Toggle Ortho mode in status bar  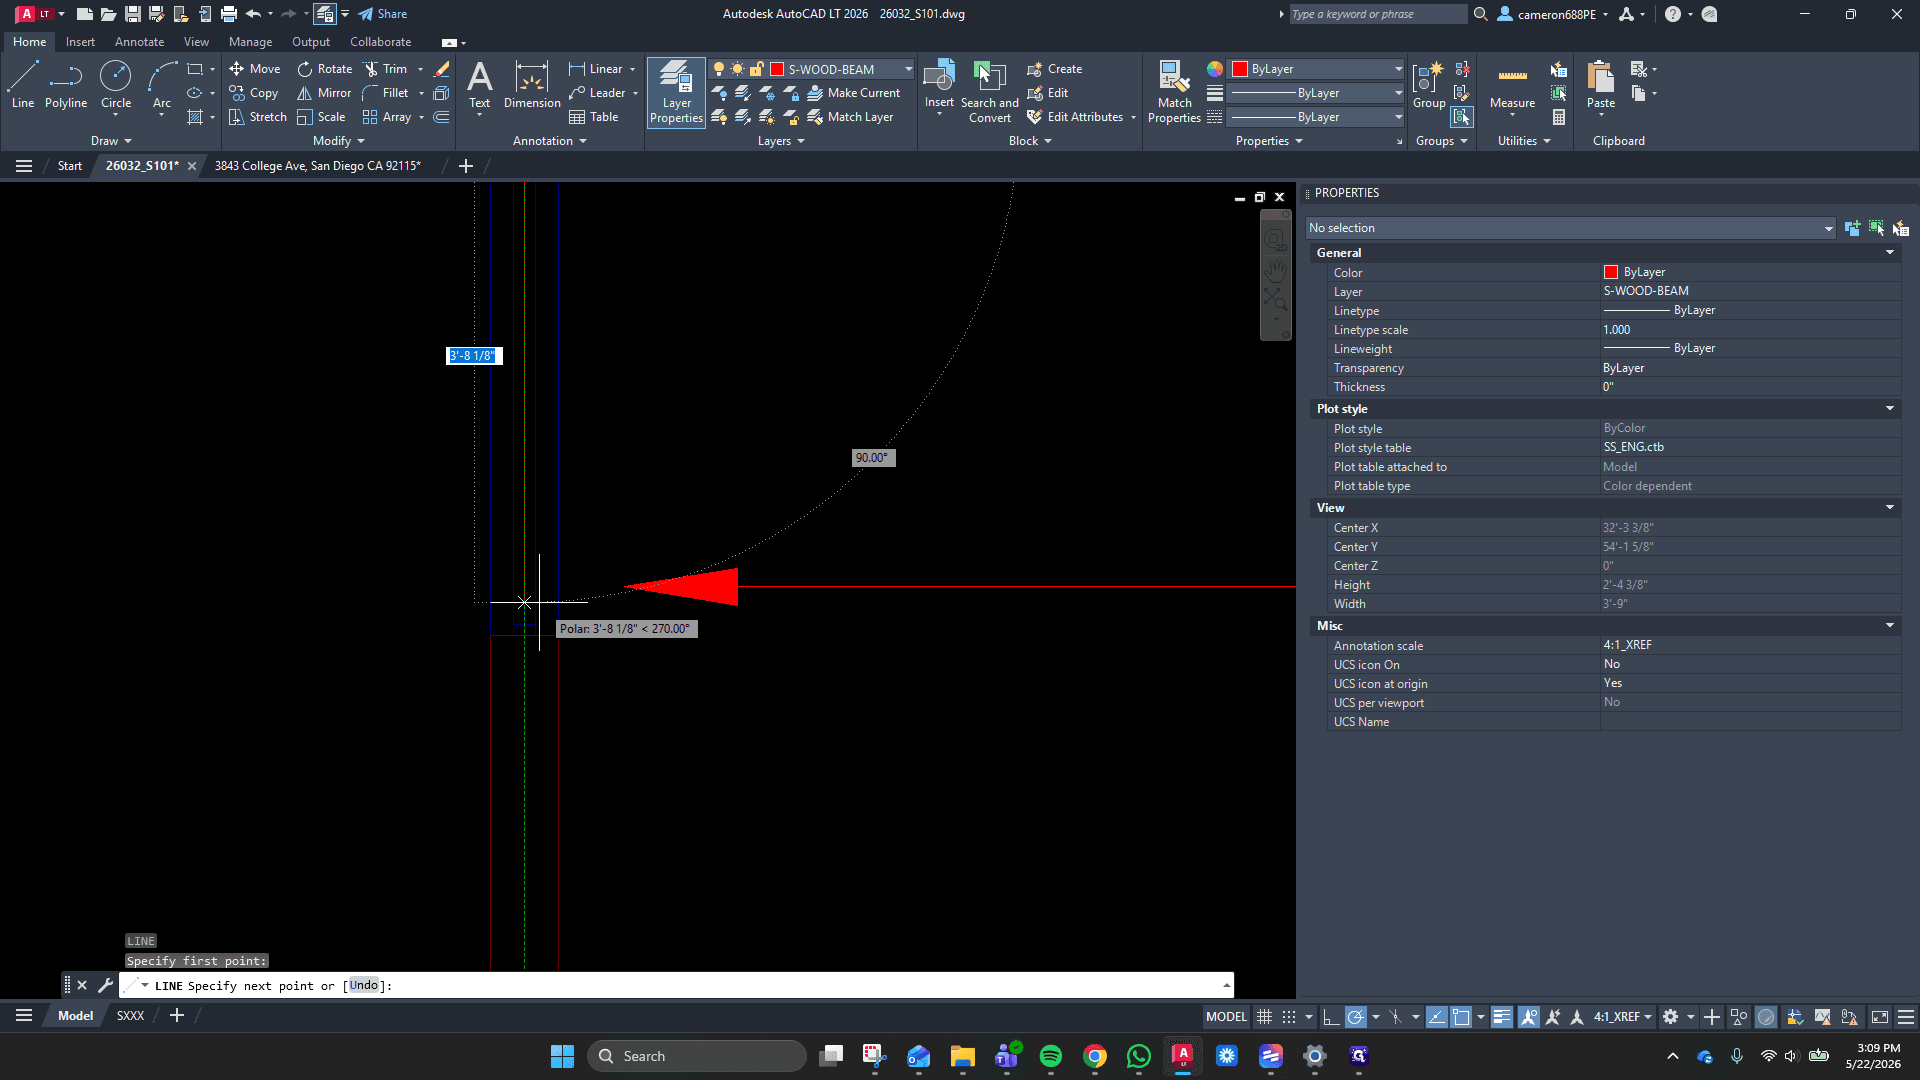(x=1331, y=1017)
